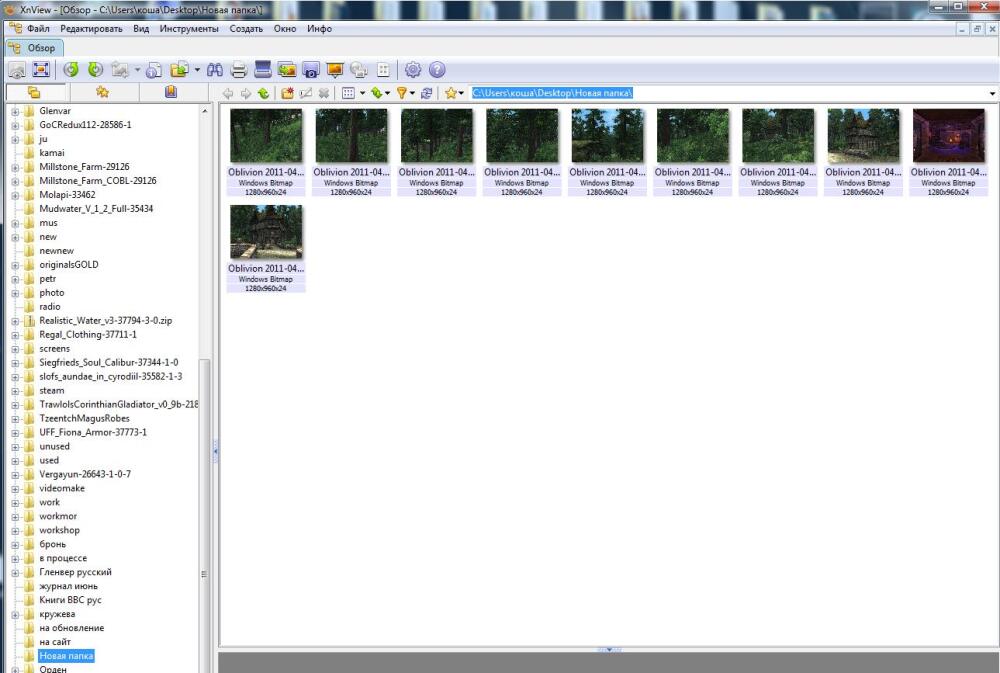
Task: Select the purple interior Oblivion thumbnail
Action: click(x=948, y=136)
